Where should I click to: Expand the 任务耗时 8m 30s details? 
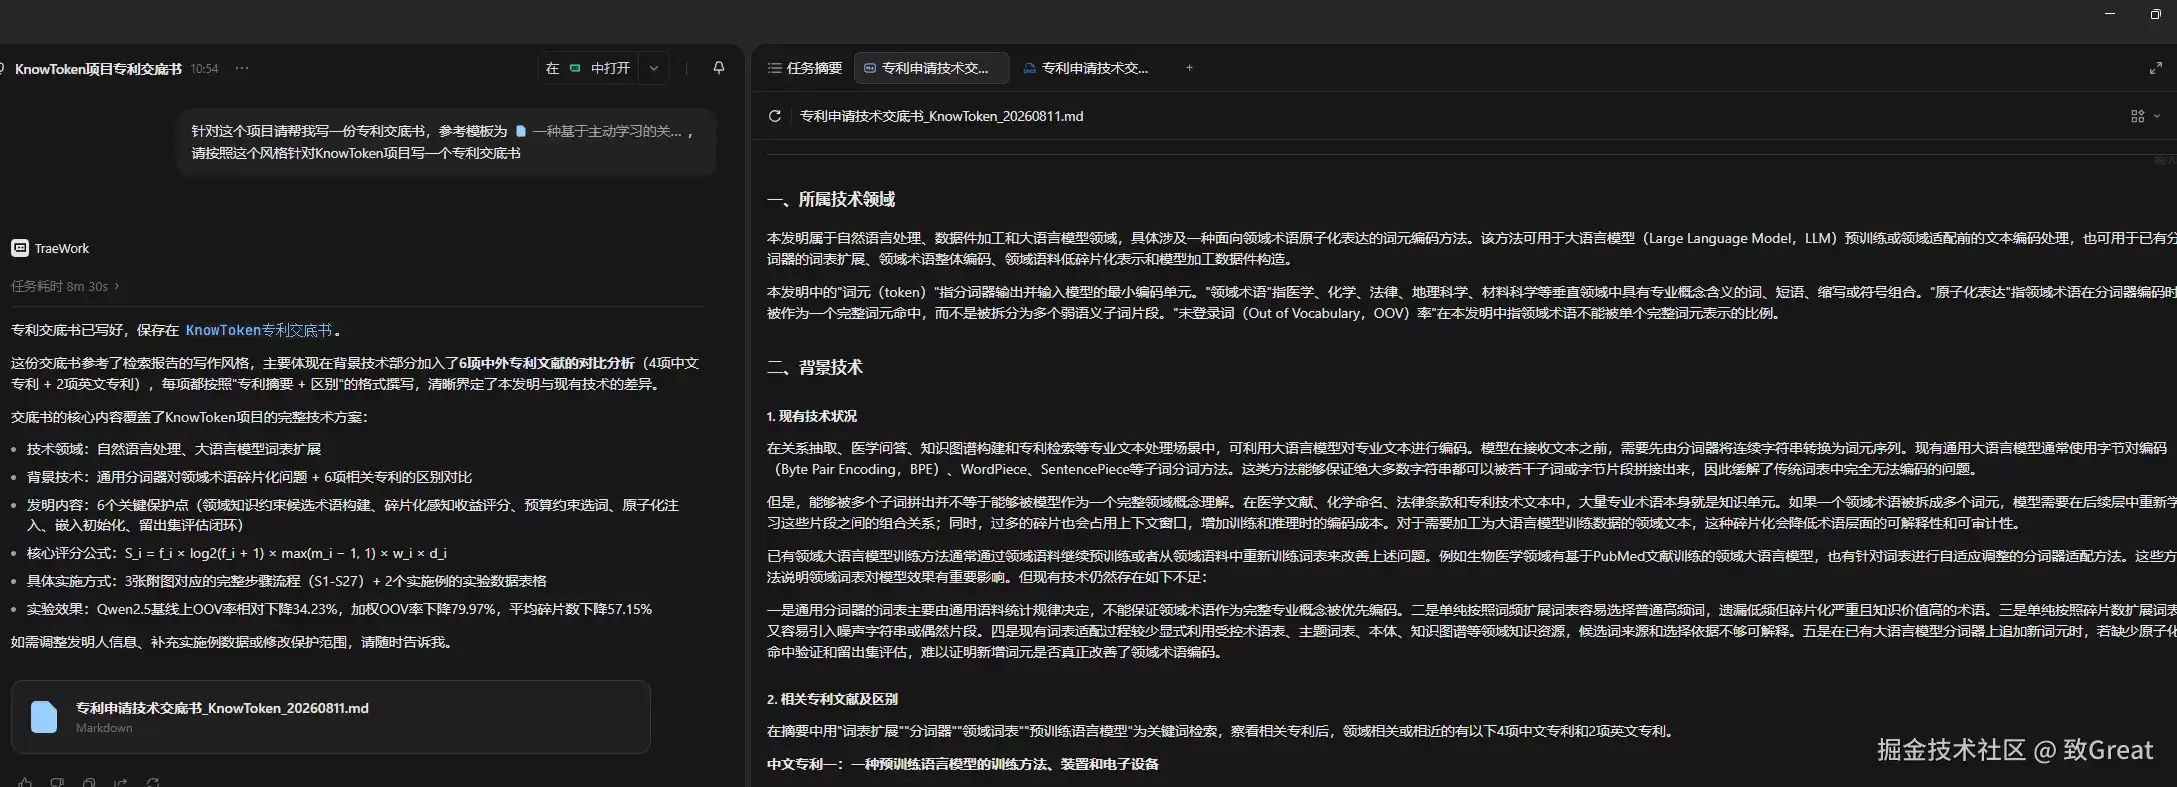click(65, 286)
